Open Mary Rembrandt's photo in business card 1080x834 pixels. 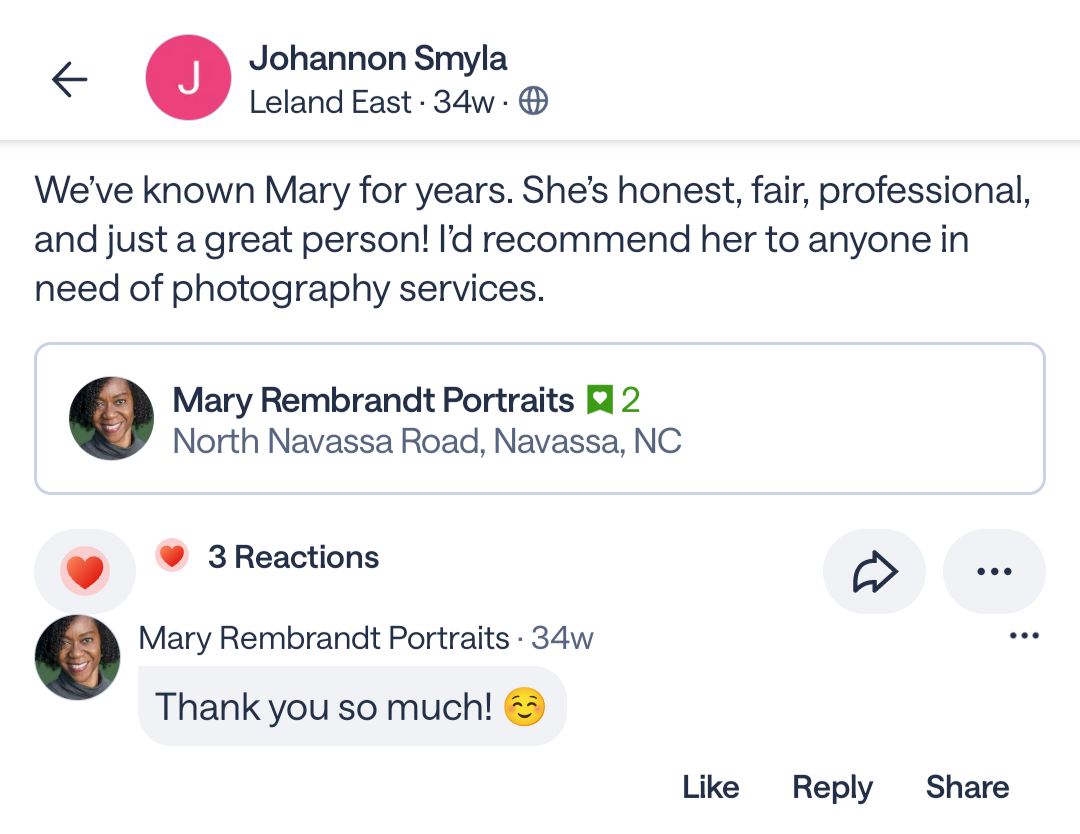click(x=111, y=419)
